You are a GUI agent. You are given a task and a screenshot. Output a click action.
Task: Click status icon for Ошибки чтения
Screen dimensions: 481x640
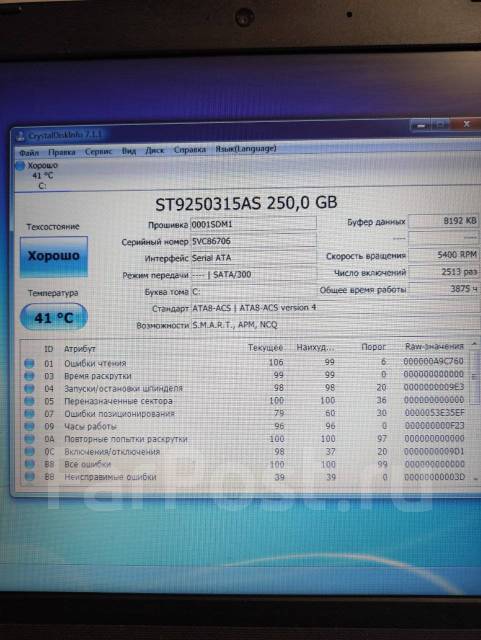29,363
